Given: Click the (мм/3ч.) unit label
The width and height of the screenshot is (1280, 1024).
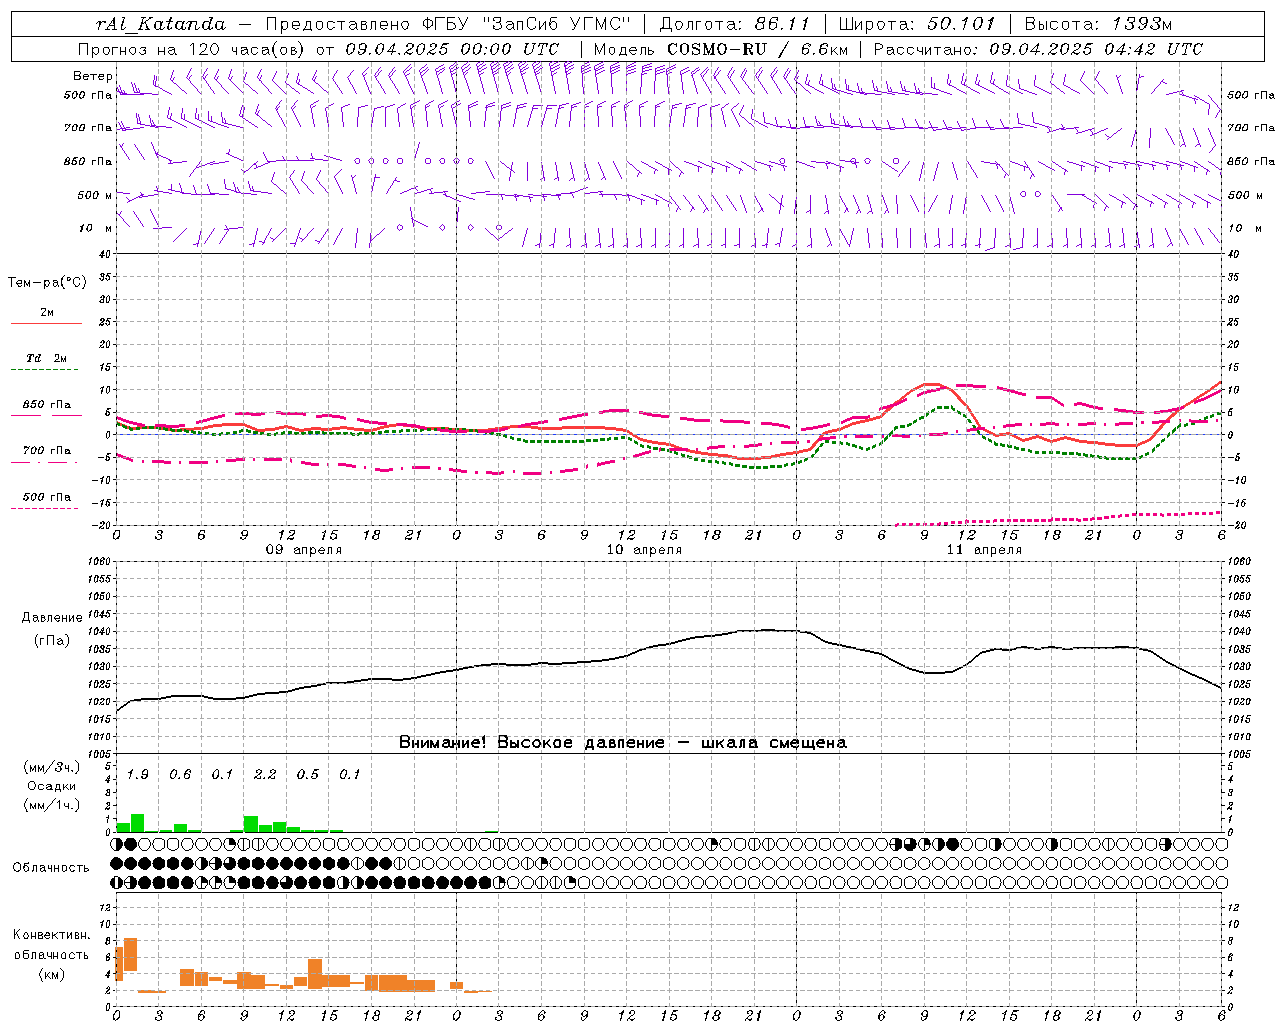Looking at the screenshot, I should 52,767.
